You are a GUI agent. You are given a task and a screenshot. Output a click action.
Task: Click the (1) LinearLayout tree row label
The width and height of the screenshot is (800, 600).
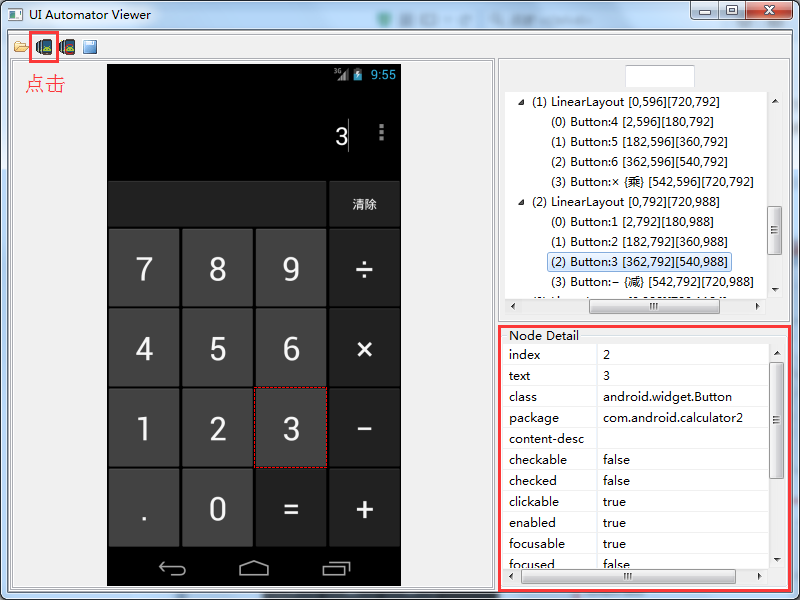pyautogui.click(x=626, y=102)
